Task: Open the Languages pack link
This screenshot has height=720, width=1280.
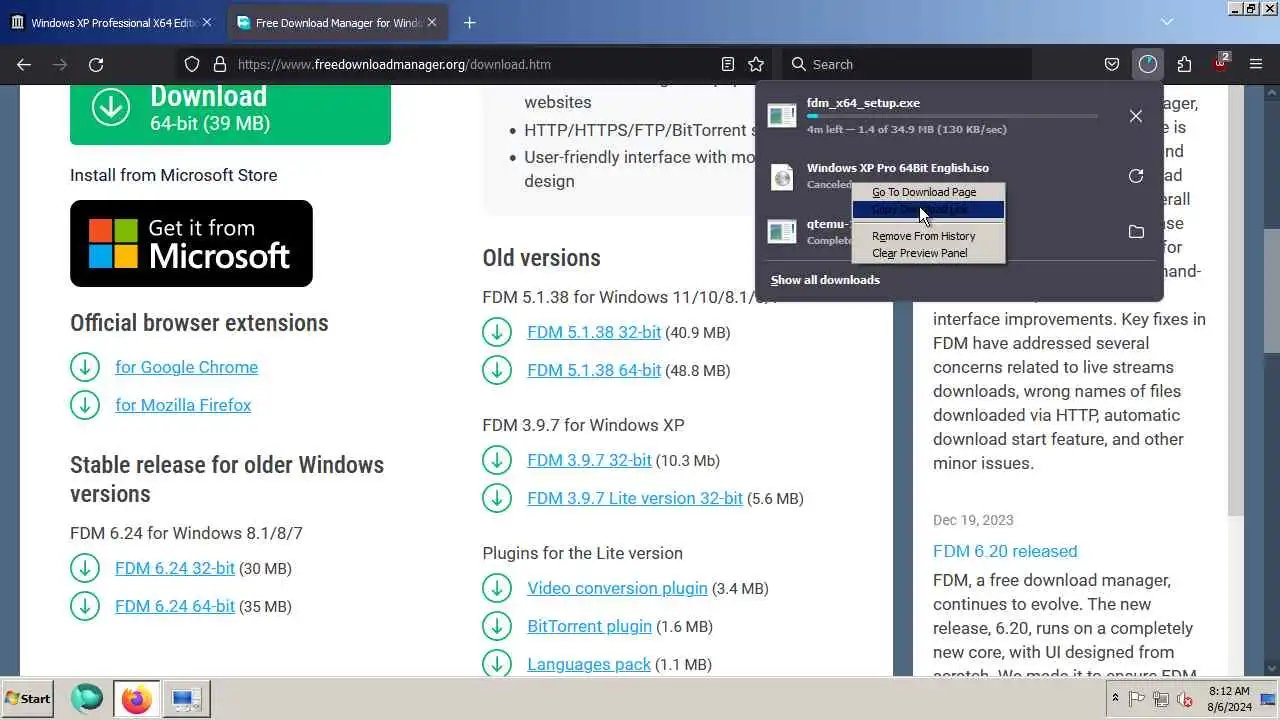Action: 589,664
